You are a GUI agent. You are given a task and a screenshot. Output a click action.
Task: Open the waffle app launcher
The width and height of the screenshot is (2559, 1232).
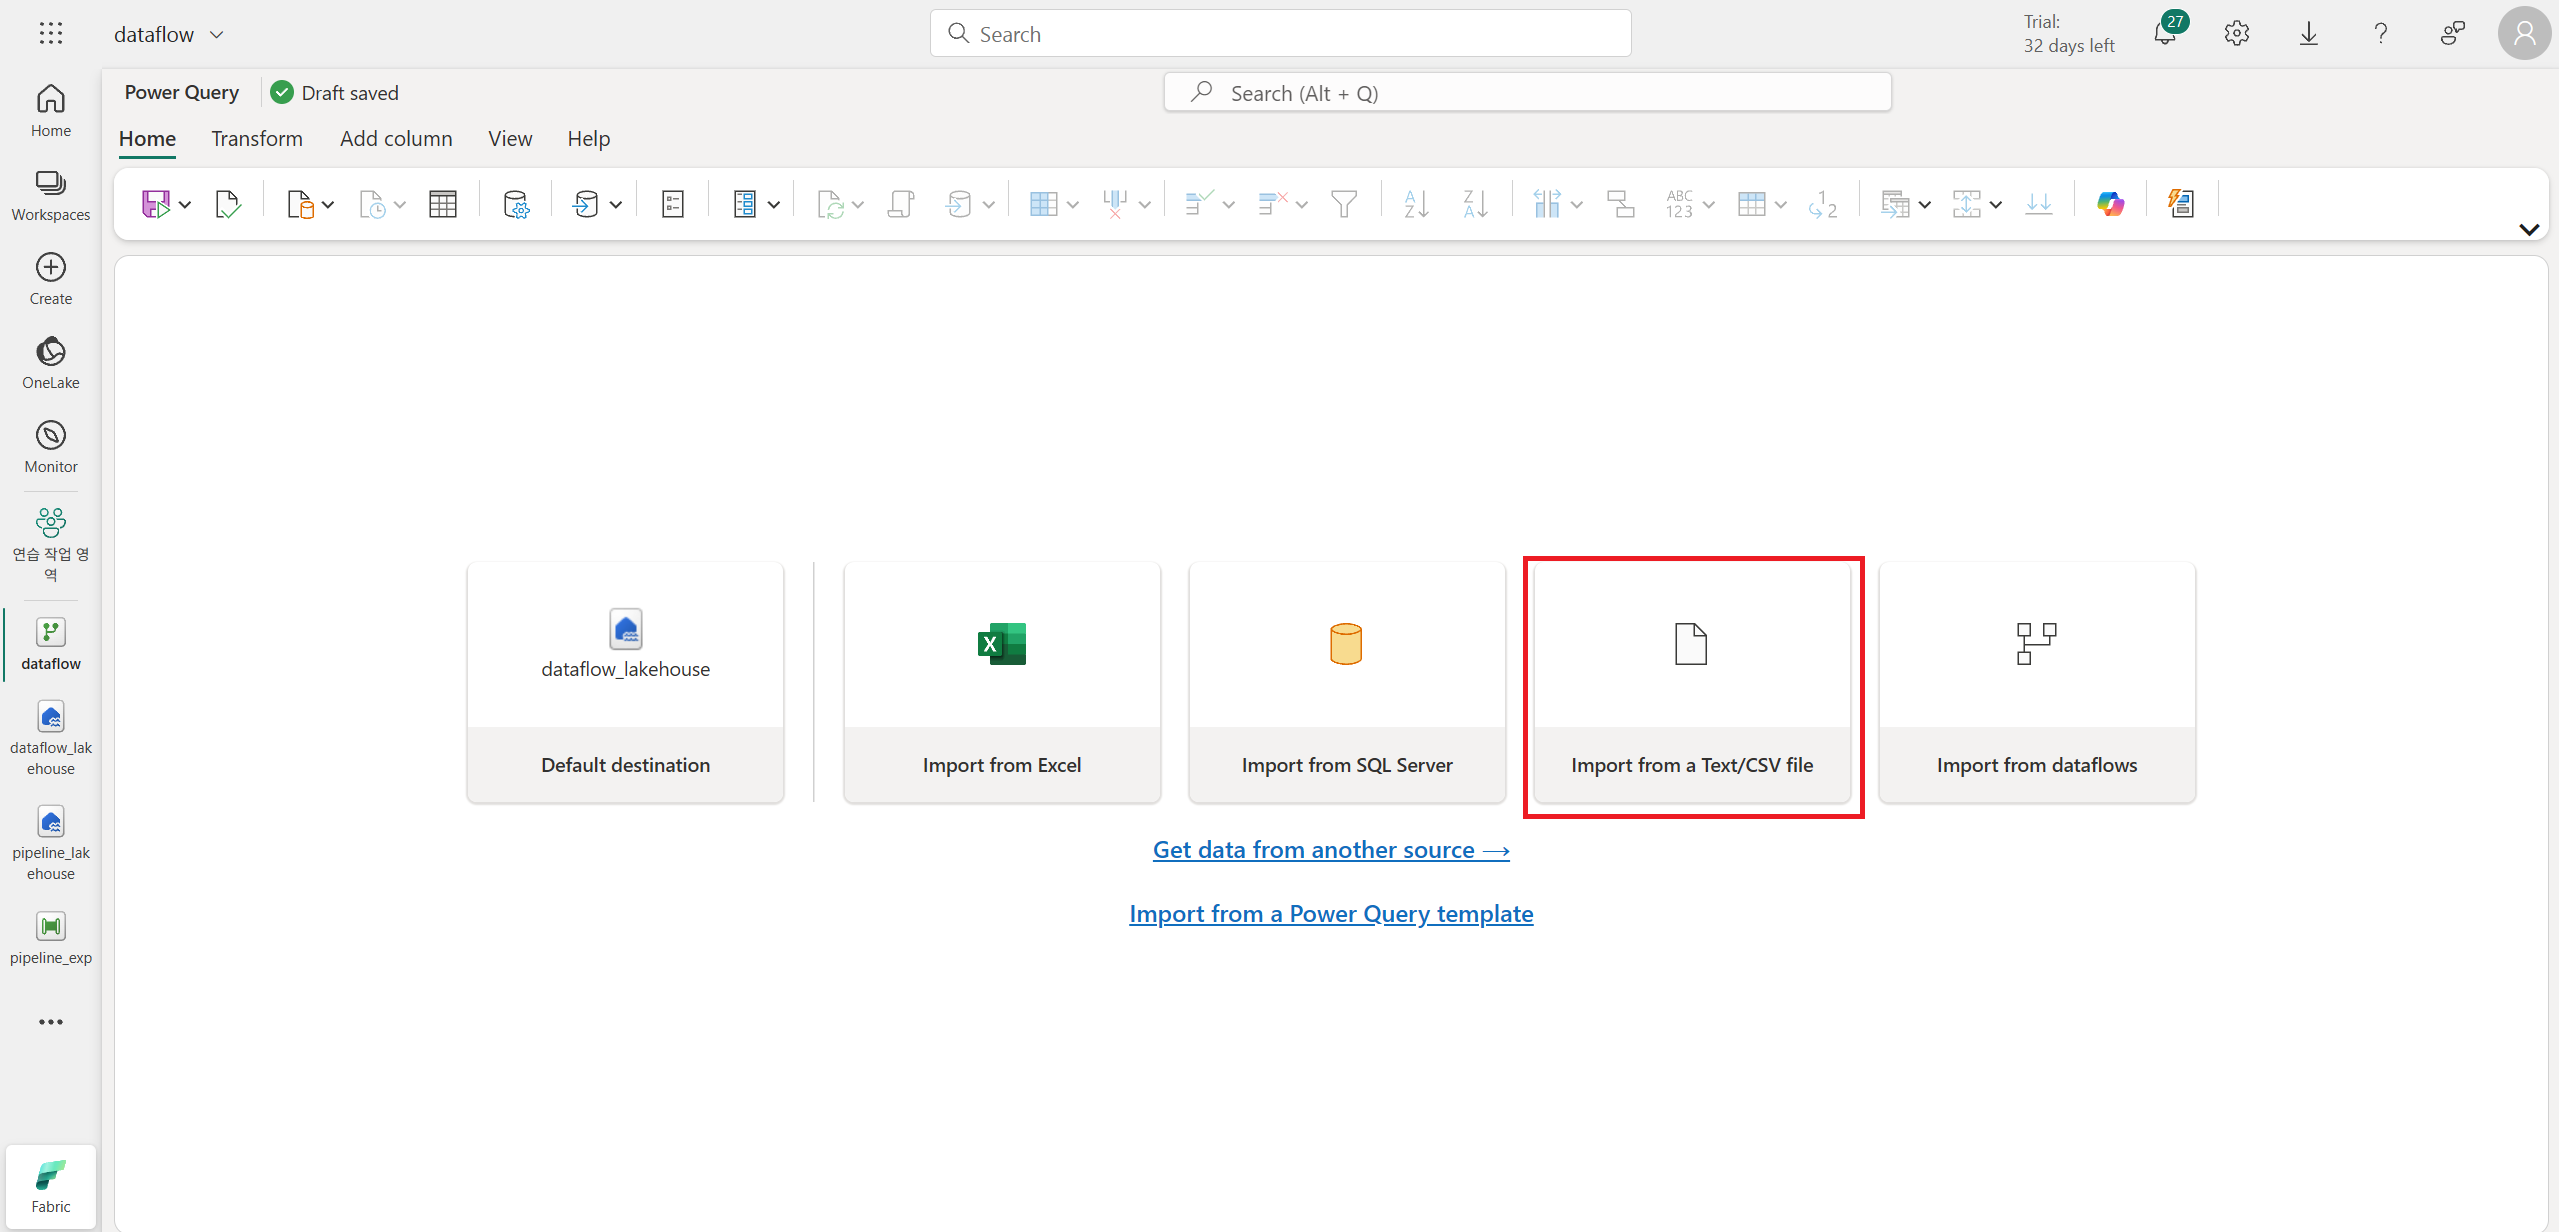click(x=50, y=34)
